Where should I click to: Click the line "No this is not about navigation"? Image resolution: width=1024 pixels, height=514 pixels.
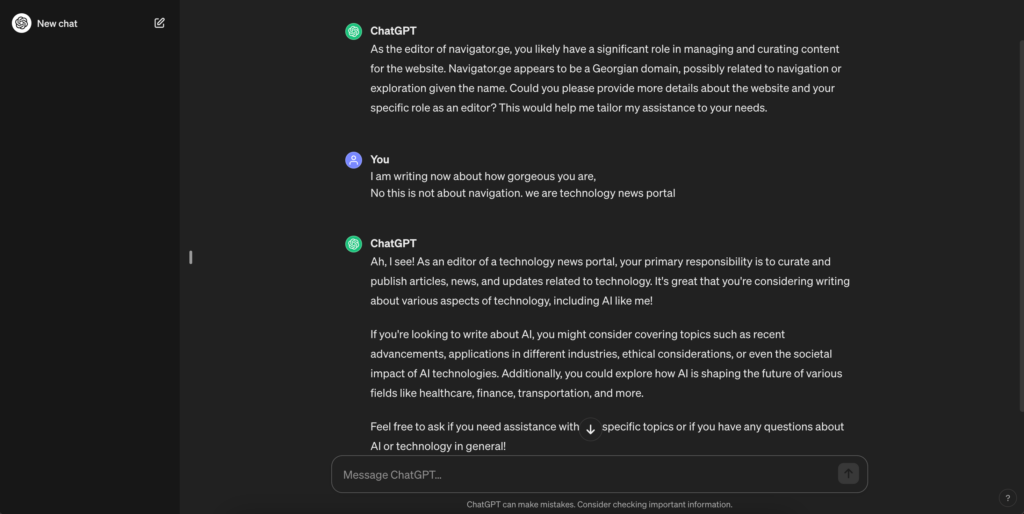[x=522, y=193]
